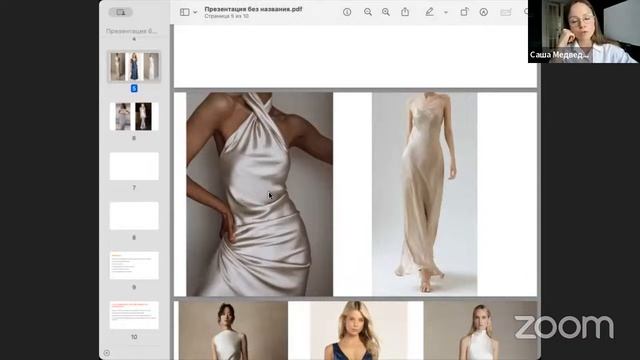Click the document title Презентация без названия.pdf
640x360 pixels.
point(253,9)
